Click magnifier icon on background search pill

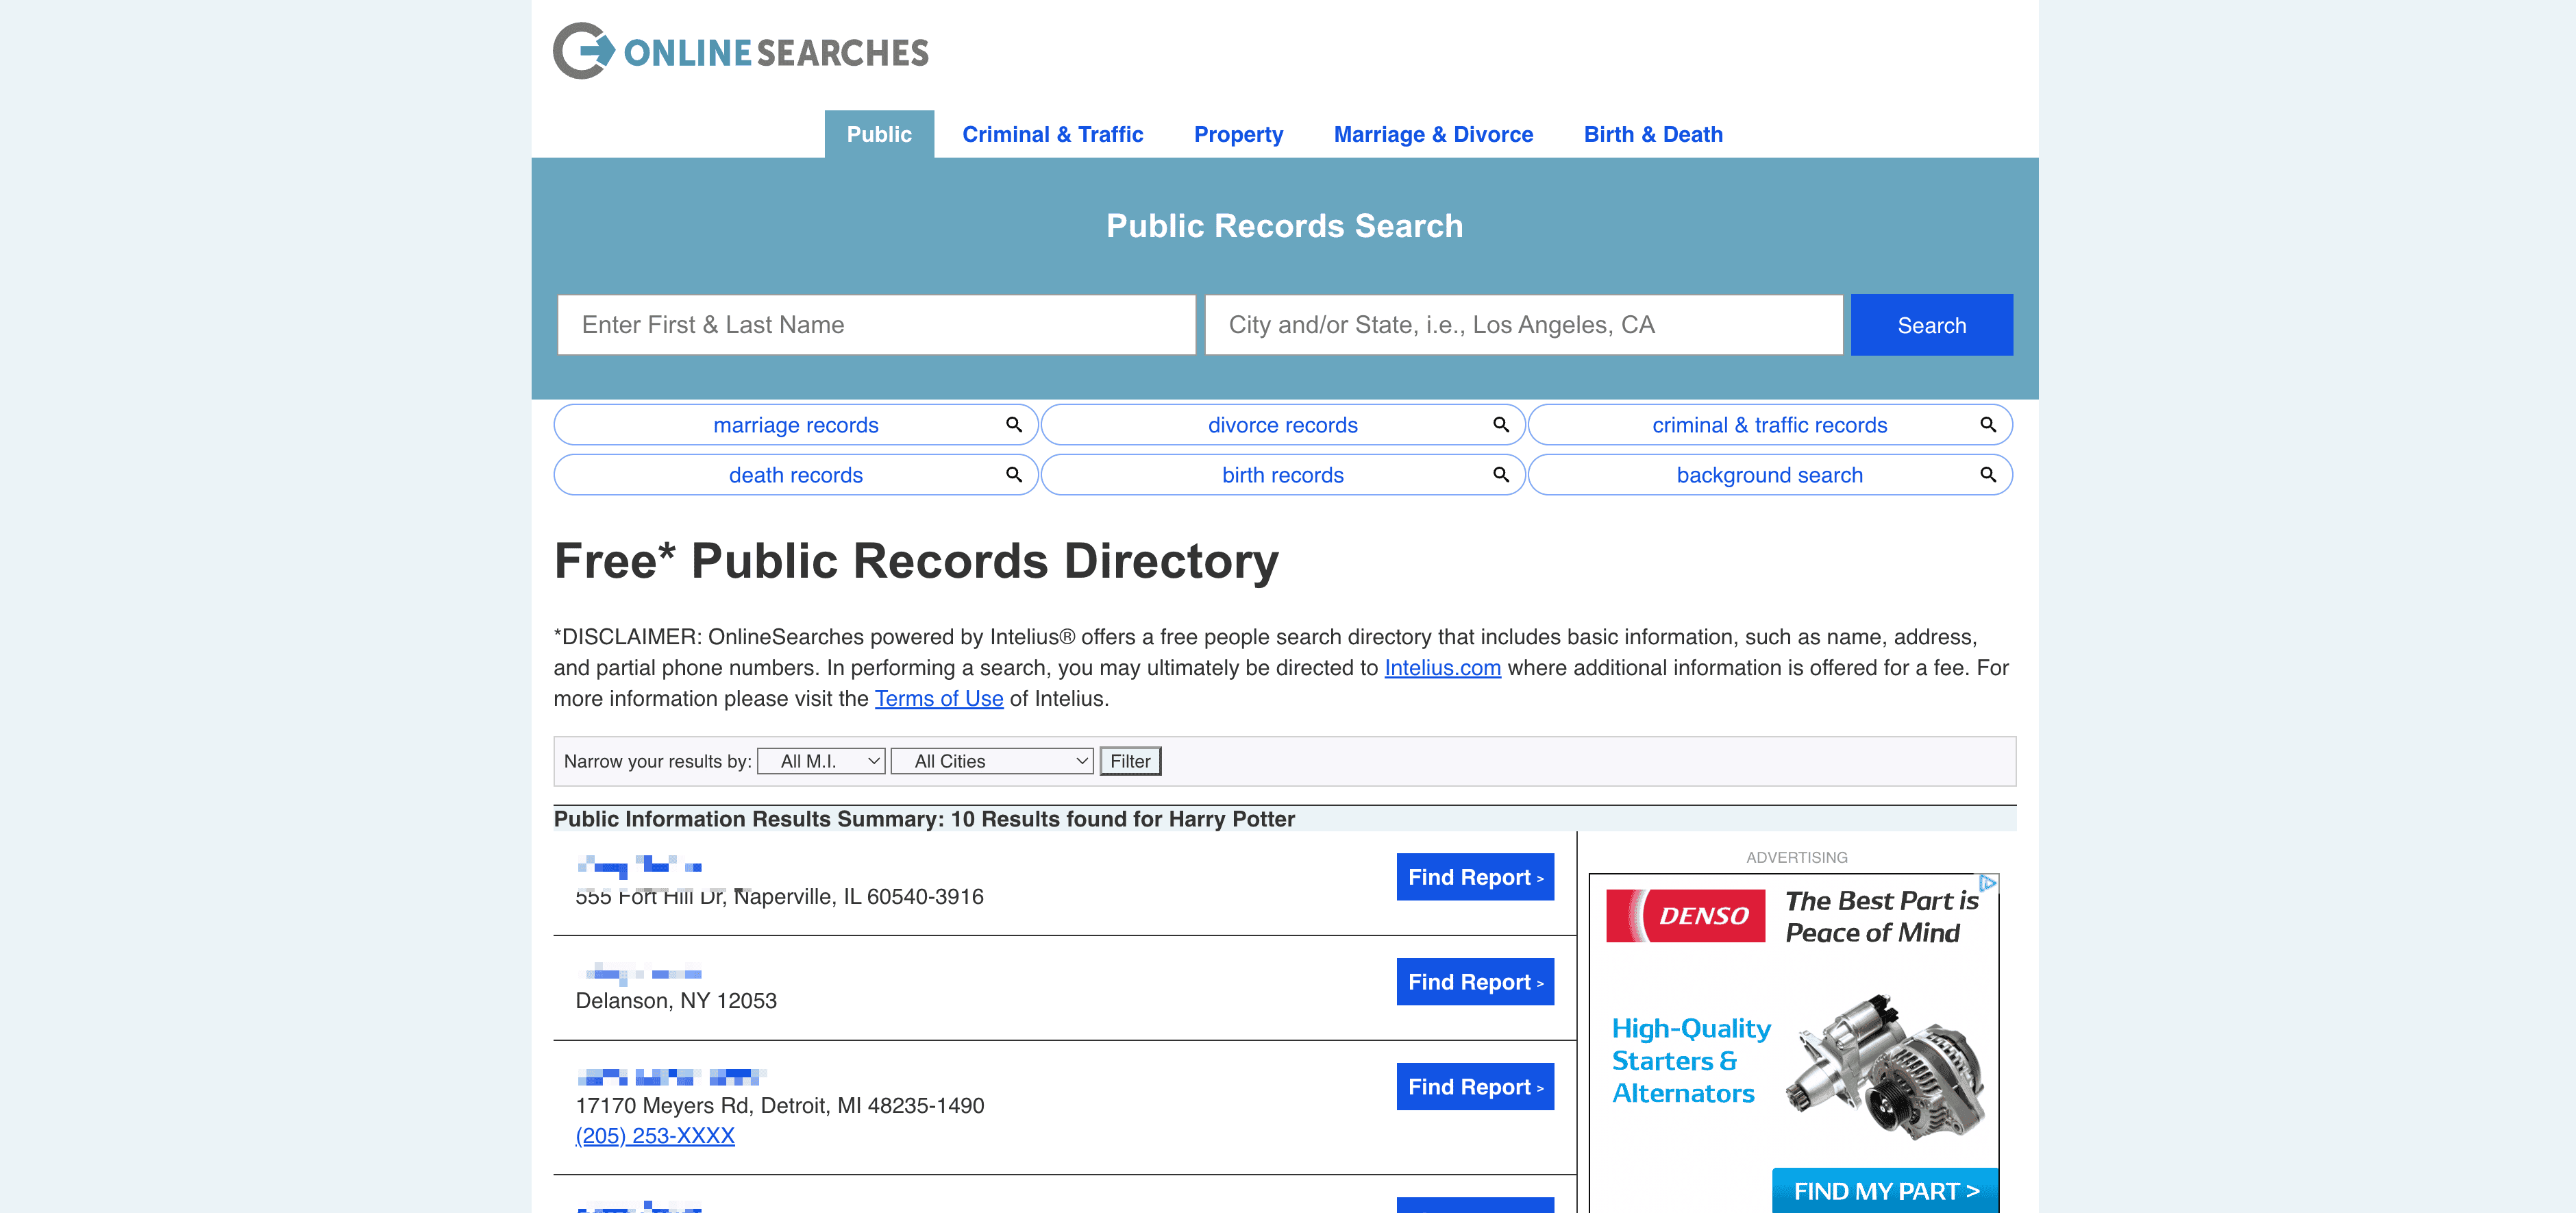point(1988,475)
